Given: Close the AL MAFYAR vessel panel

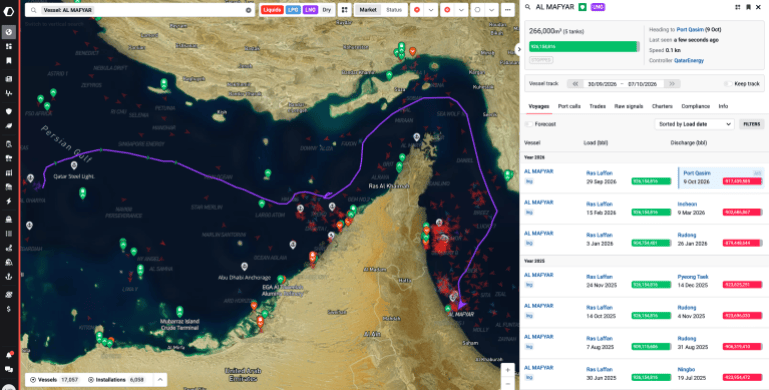Looking at the screenshot, I should [x=758, y=7].
